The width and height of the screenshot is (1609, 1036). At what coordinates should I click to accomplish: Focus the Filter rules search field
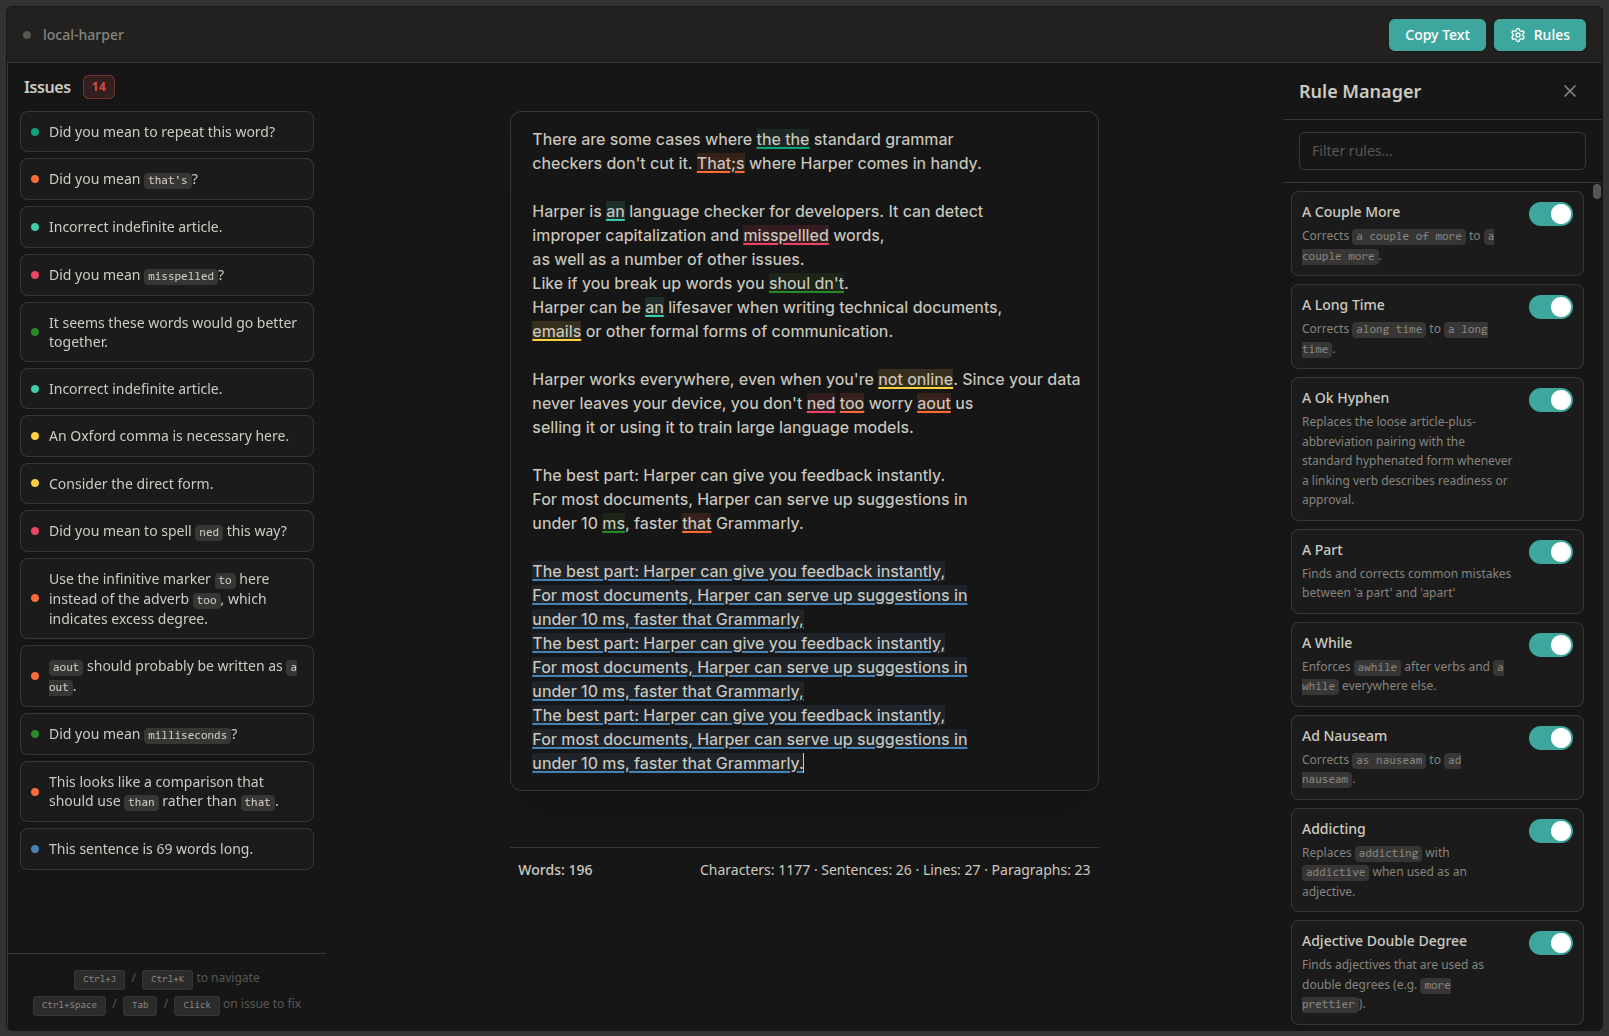(1442, 151)
